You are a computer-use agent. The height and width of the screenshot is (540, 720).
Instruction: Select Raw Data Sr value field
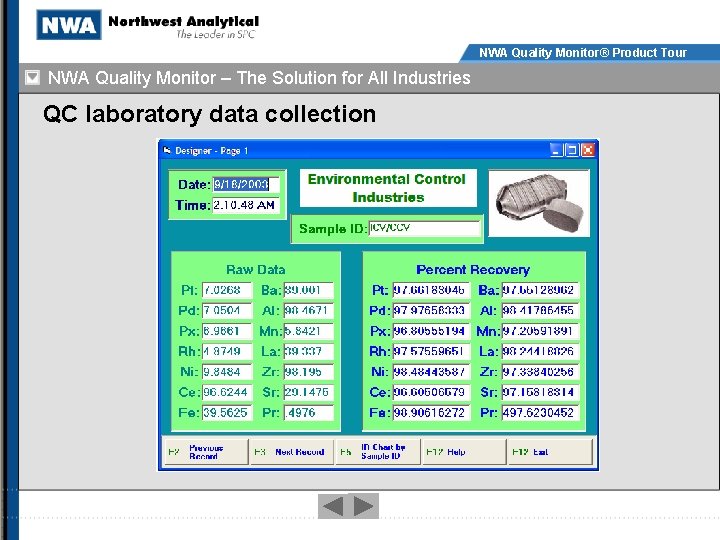tap(308, 392)
